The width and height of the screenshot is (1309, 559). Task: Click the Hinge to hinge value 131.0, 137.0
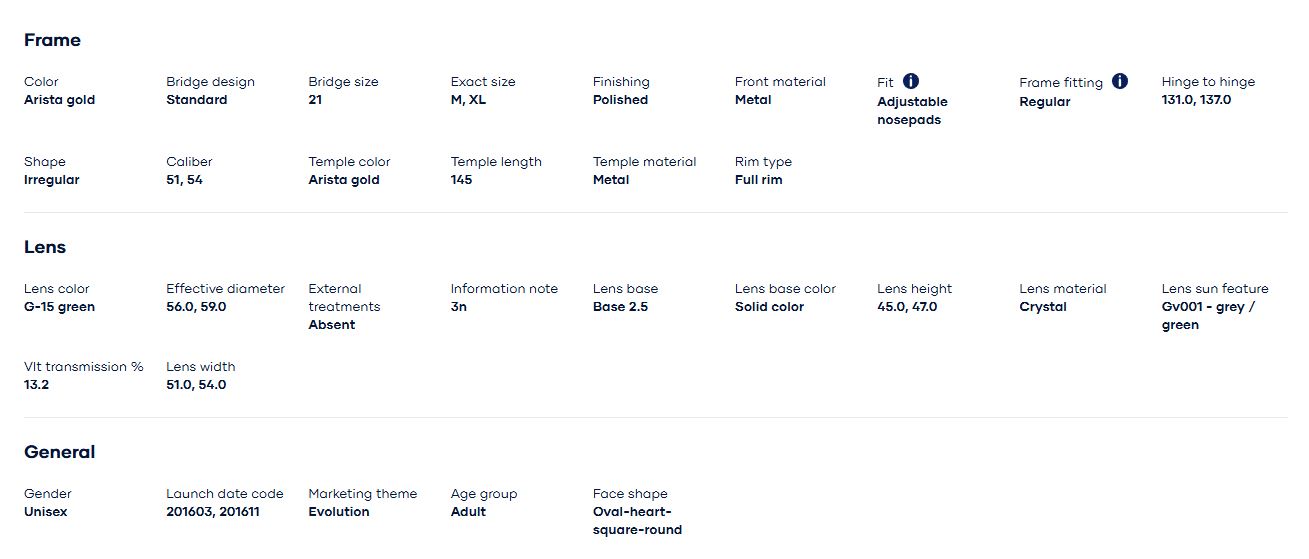click(1196, 100)
